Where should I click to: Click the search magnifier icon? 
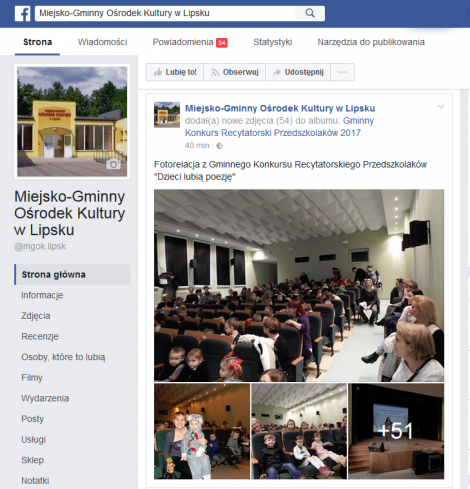310,13
